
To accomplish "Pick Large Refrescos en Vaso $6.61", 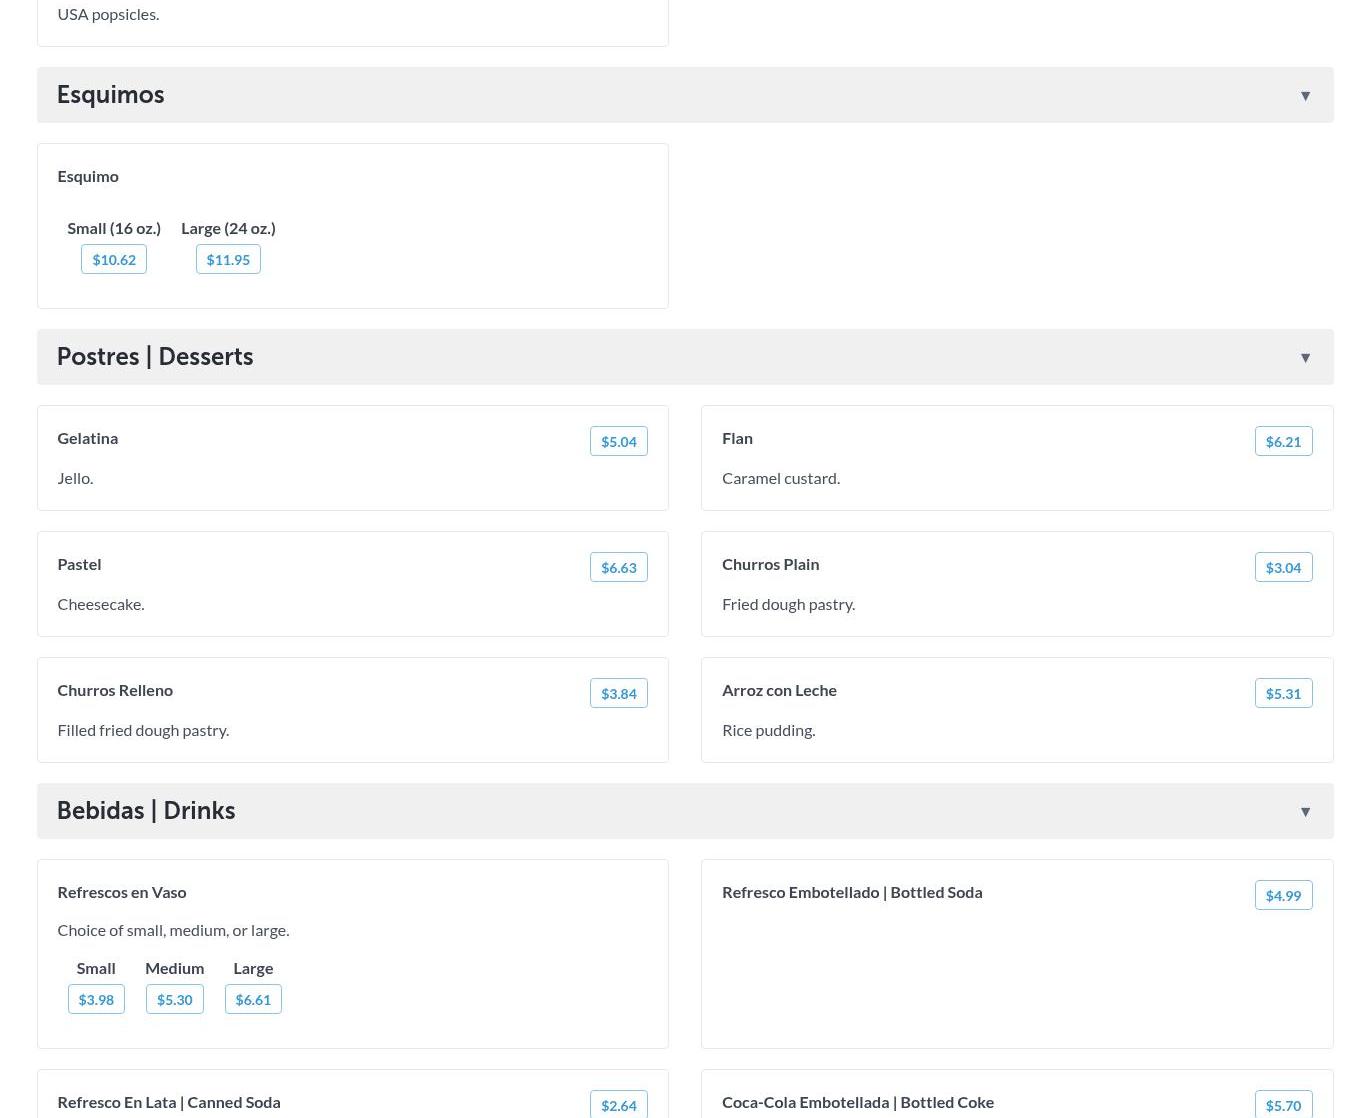I will 253,1000.
